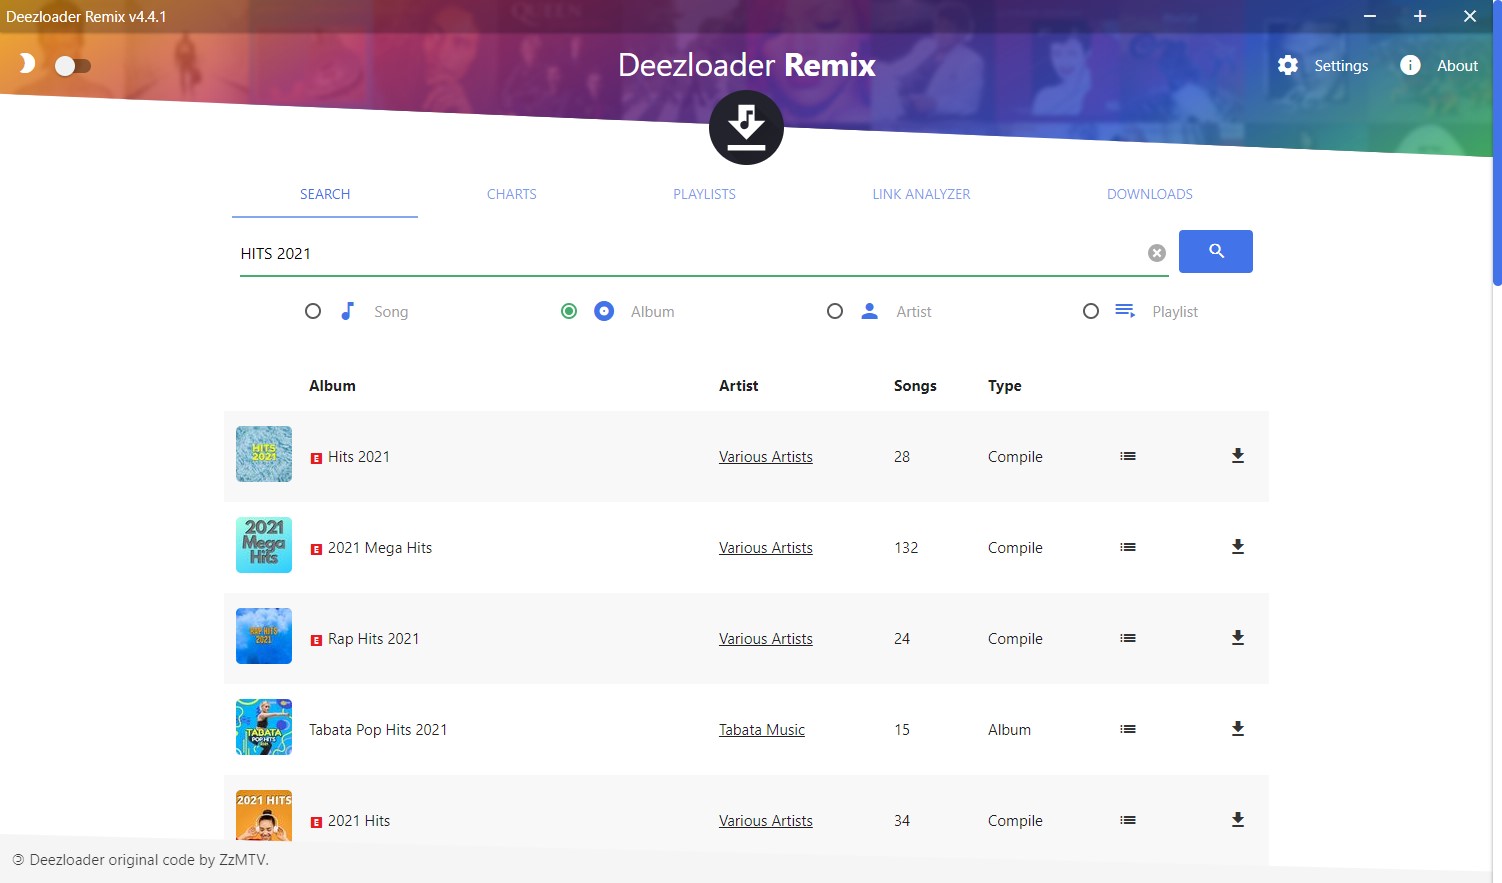
Task: Click the Playlist list icon
Action: pyautogui.click(x=1125, y=311)
